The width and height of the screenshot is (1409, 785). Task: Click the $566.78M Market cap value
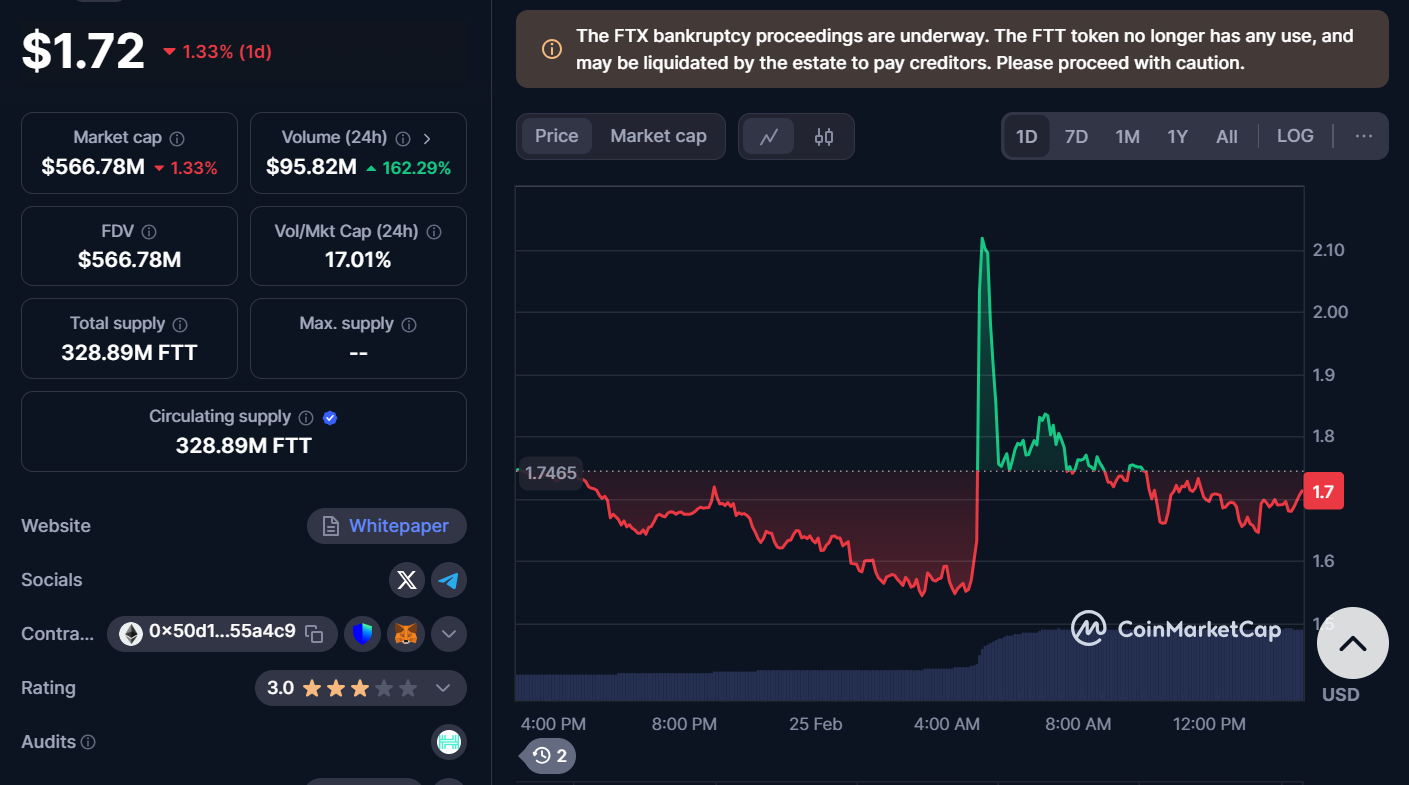[93, 167]
